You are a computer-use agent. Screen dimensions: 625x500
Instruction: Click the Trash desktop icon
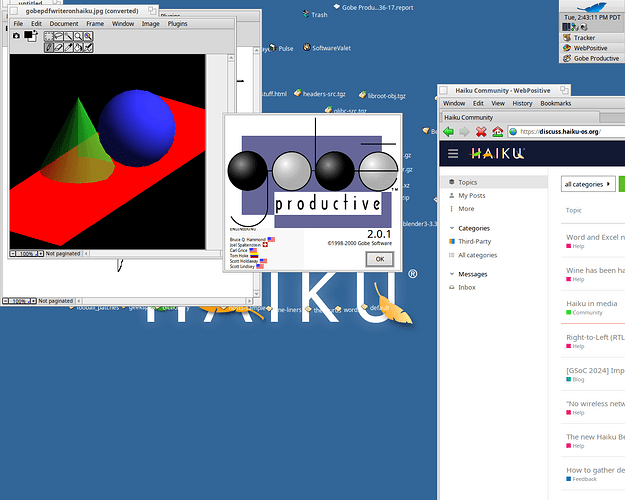pos(315,14)
